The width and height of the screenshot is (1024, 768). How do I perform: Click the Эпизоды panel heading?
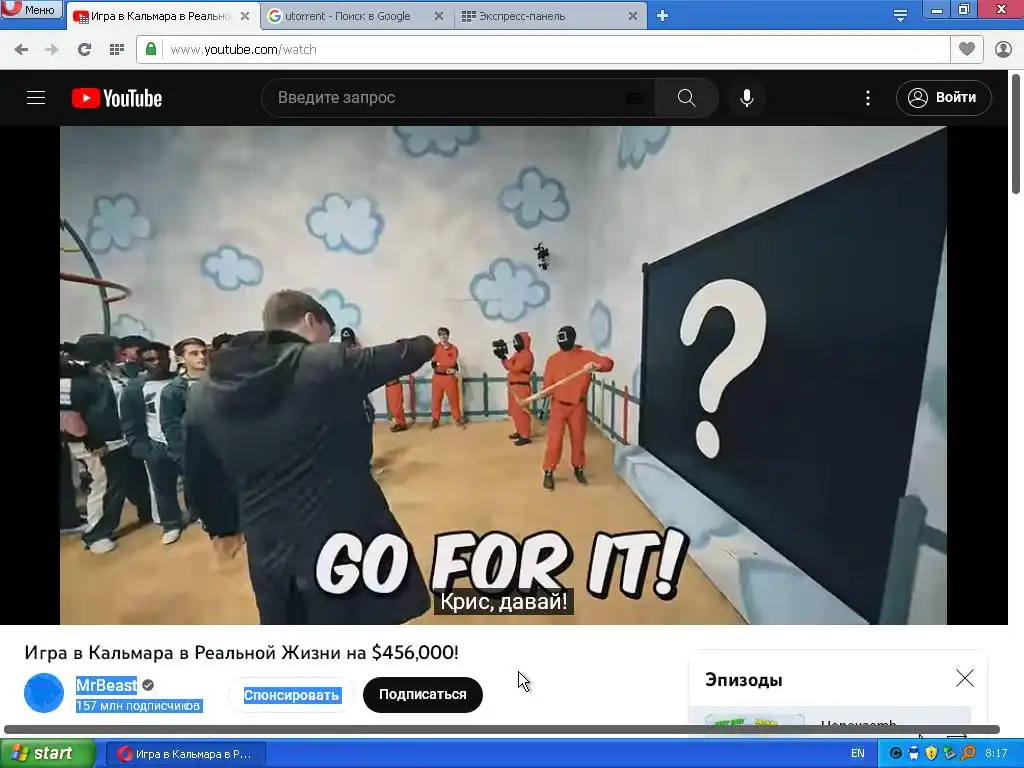744,680
